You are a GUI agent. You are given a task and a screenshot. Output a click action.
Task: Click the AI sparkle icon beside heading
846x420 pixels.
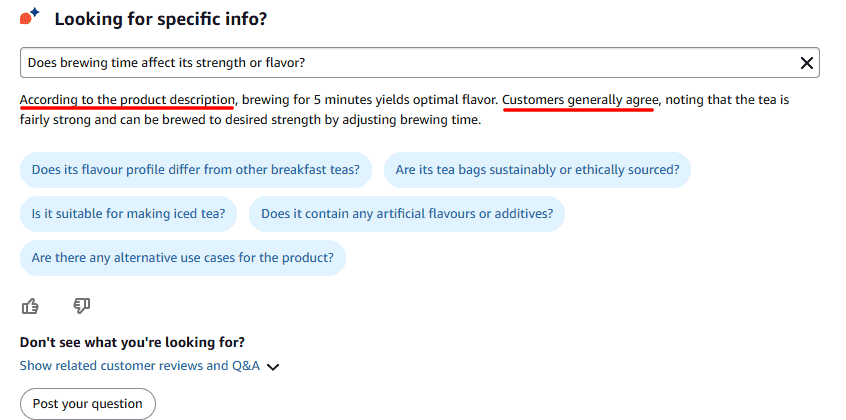coord(29,17)
